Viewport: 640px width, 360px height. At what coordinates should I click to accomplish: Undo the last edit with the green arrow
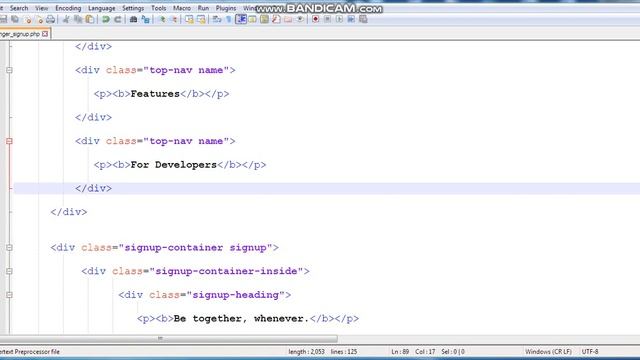coord(106,19)
